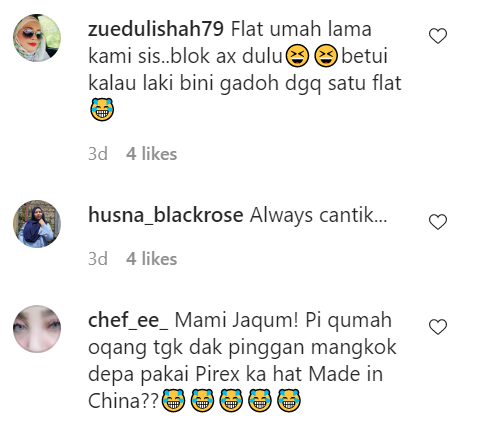
Task: Visit the husna_blackrose username link
Action: [166, 215]
